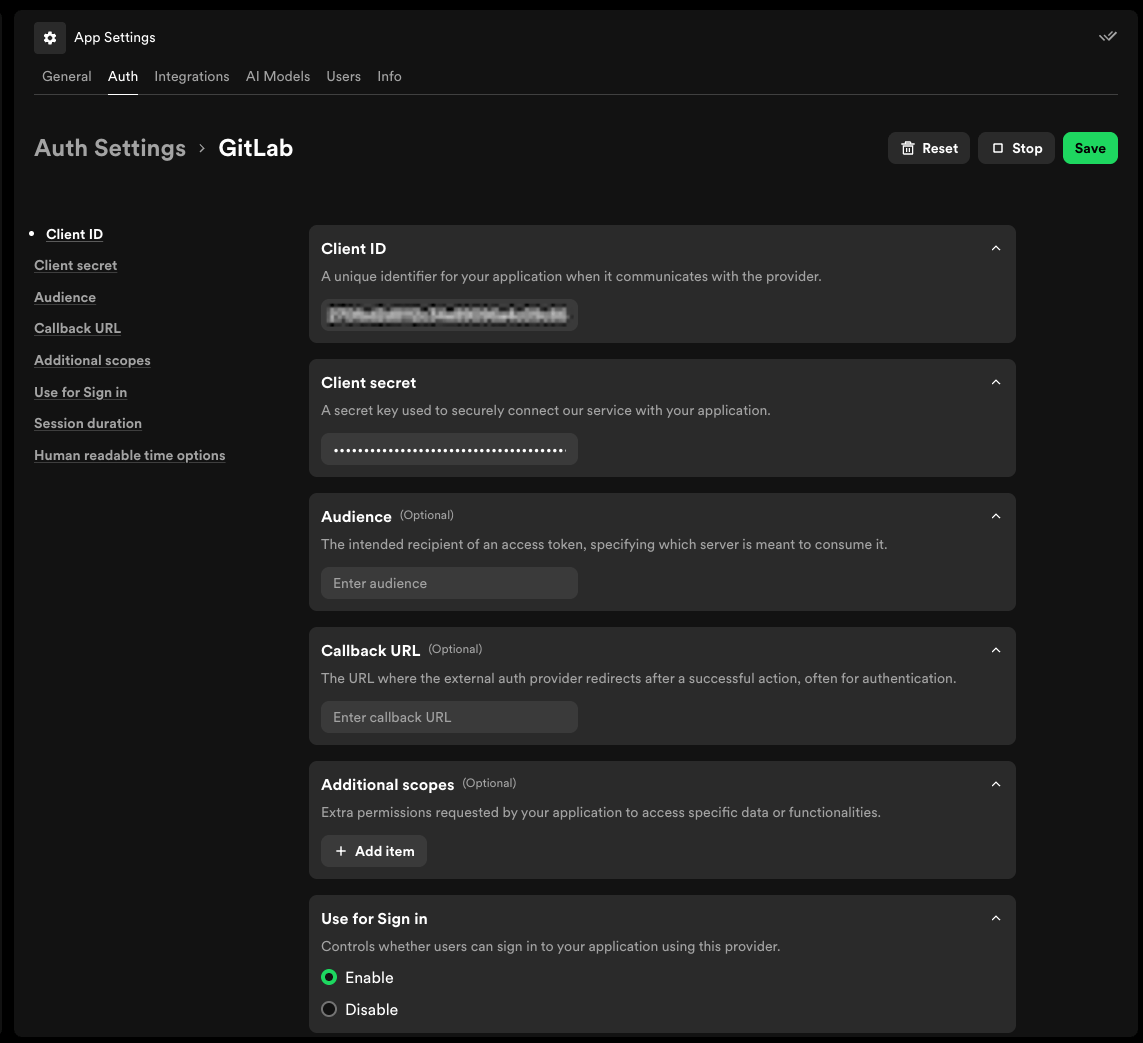Select the Disable radio button
This screenshot has width=1143, height=1043.
click(x=329, y=1009)
